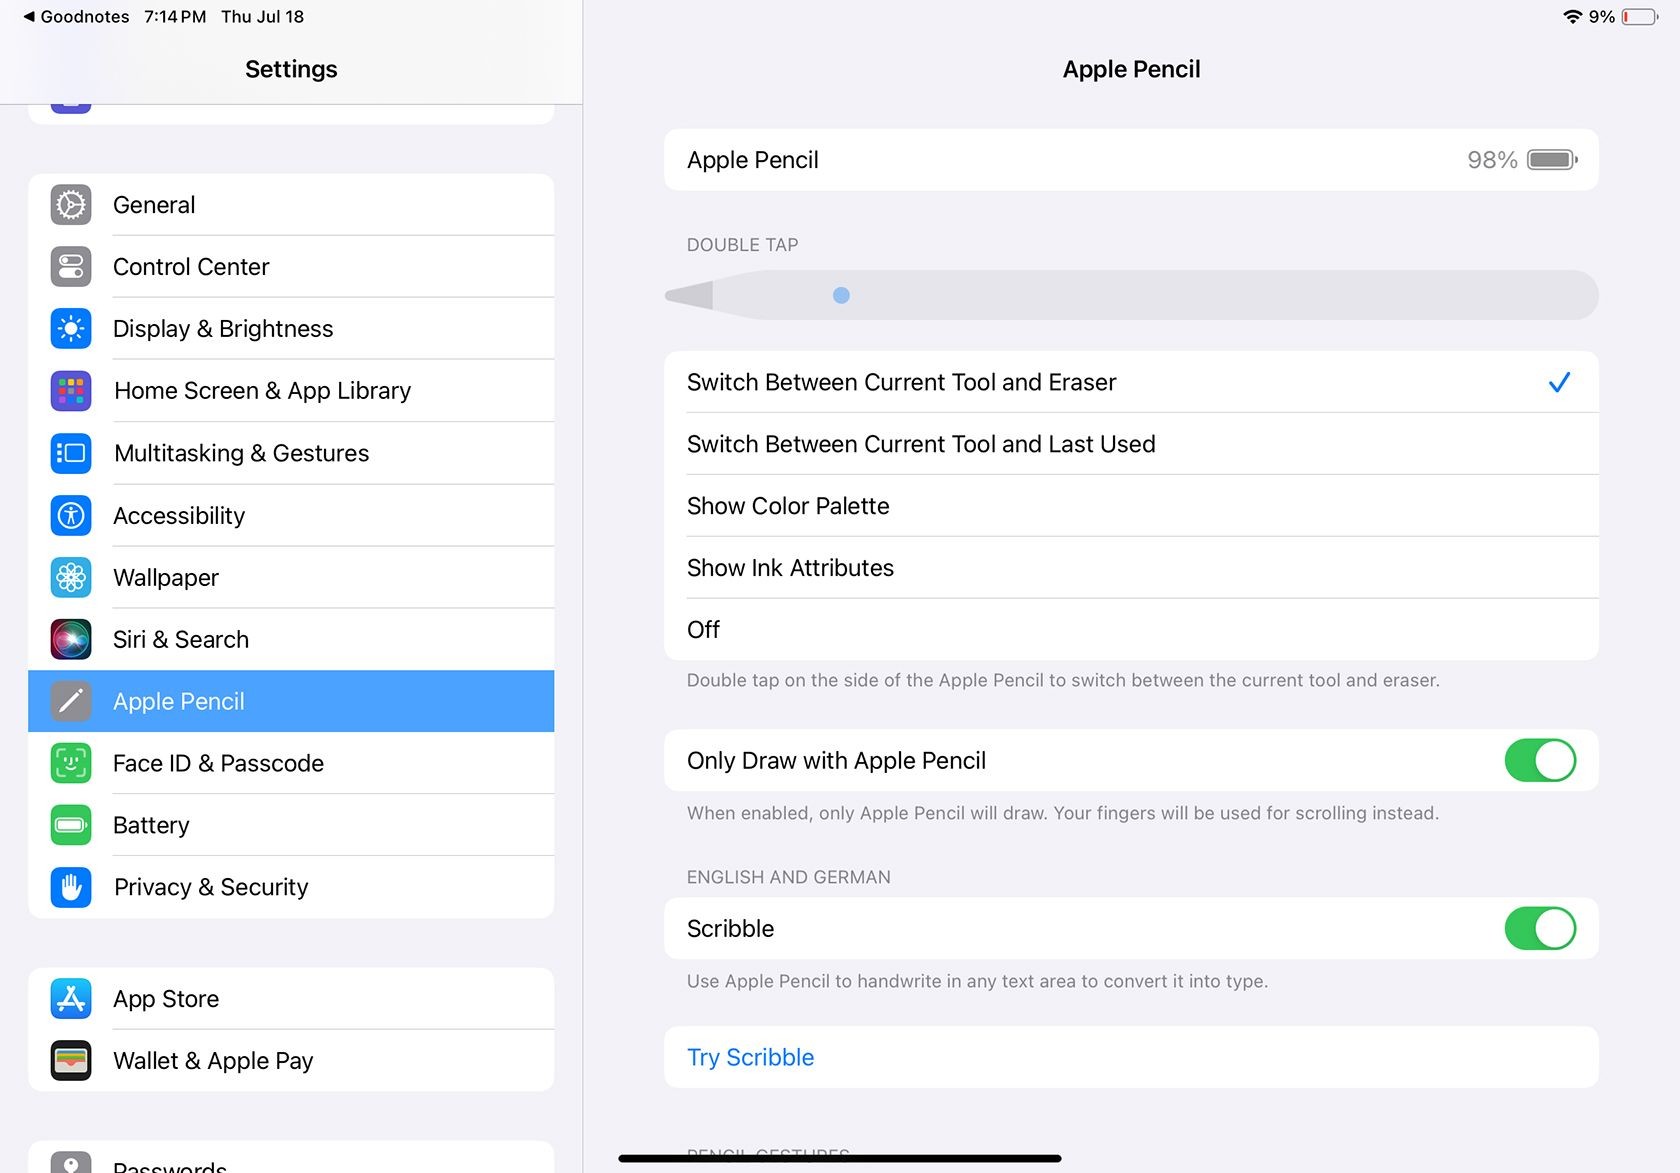
Task: Open Home Screen & App Library row
Action: (x=291, y=391)
